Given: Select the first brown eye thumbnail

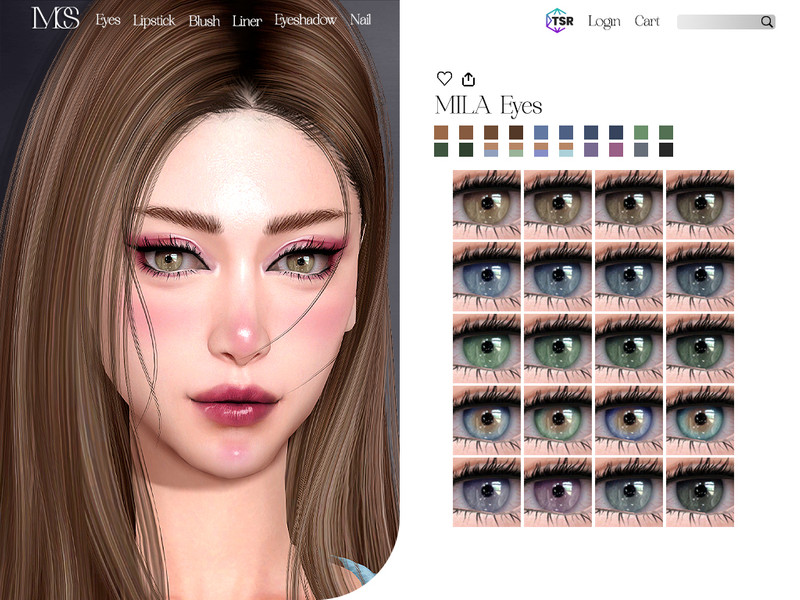Looking at the screenshot, I should [487, 203].
